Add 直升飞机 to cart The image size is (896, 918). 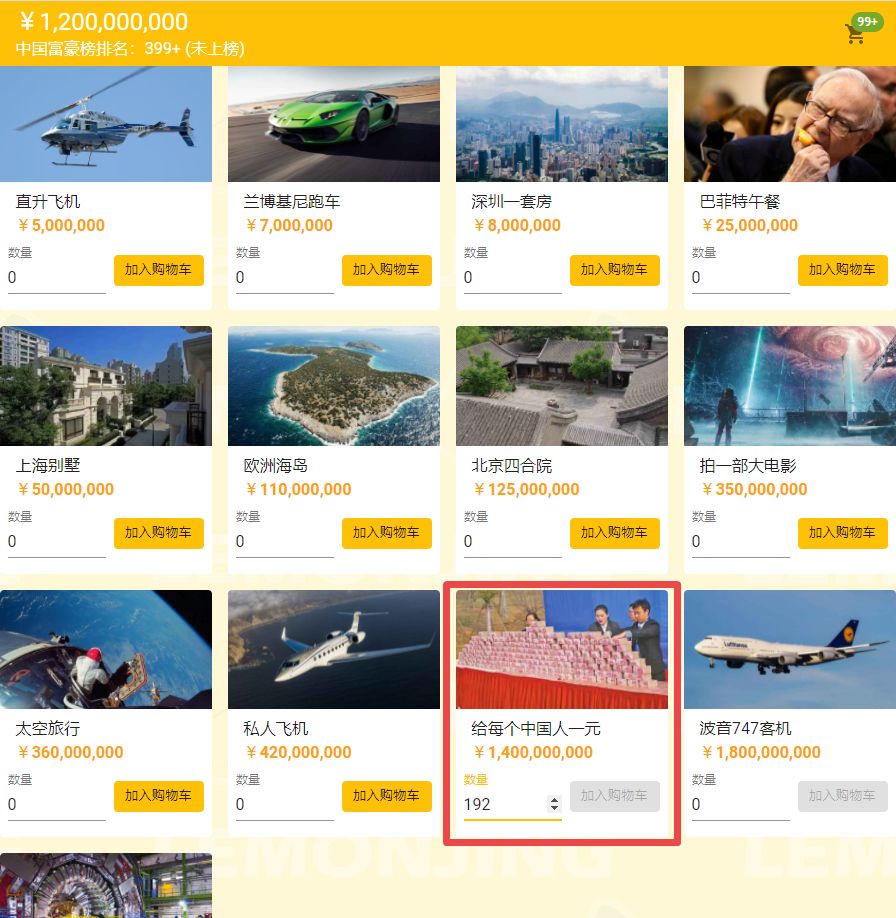159,270
